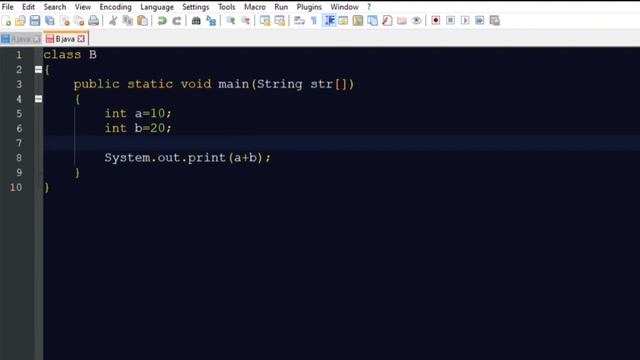640x360 pixels.
Task: Open the Settings menu
Action: pyautogui.click(x=196, y=7)
